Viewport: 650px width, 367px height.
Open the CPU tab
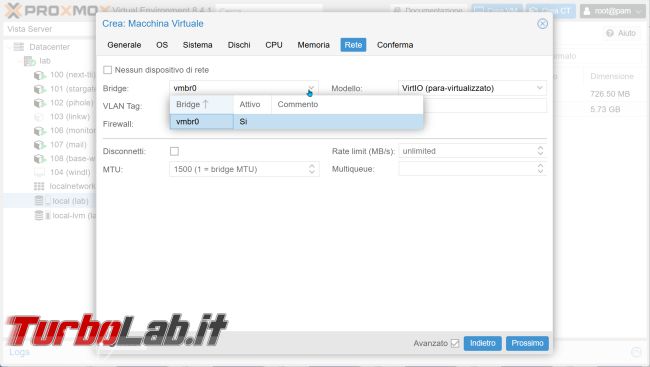click(x=274, y=45)
